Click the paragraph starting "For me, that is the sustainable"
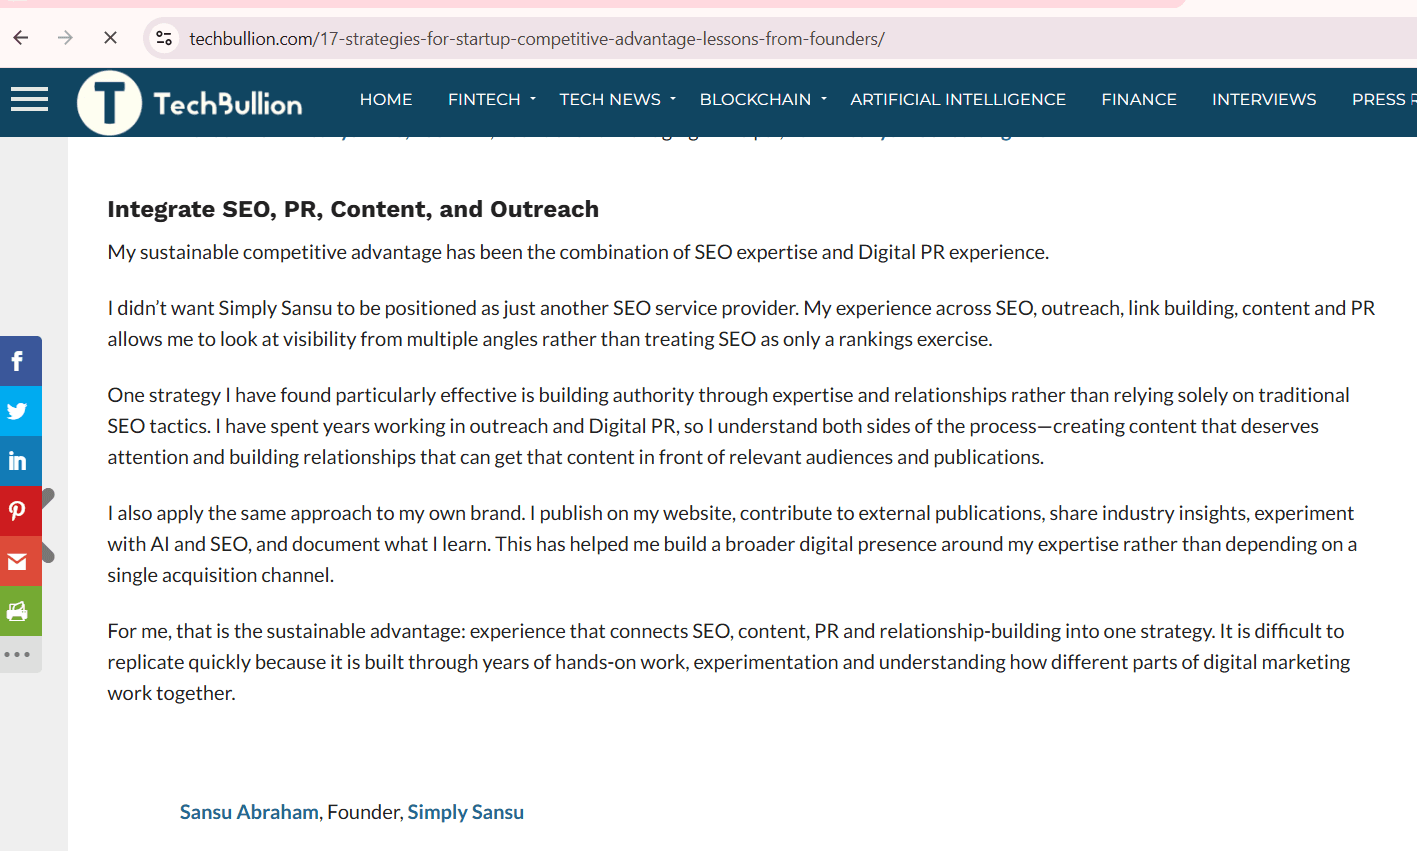 729,662
